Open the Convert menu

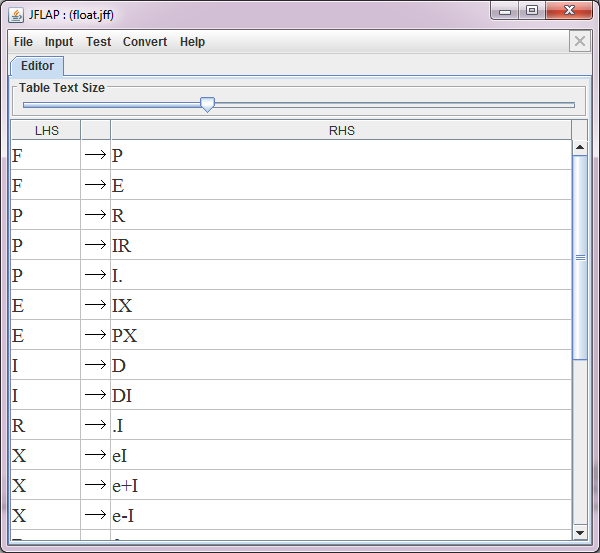[145, 42]
